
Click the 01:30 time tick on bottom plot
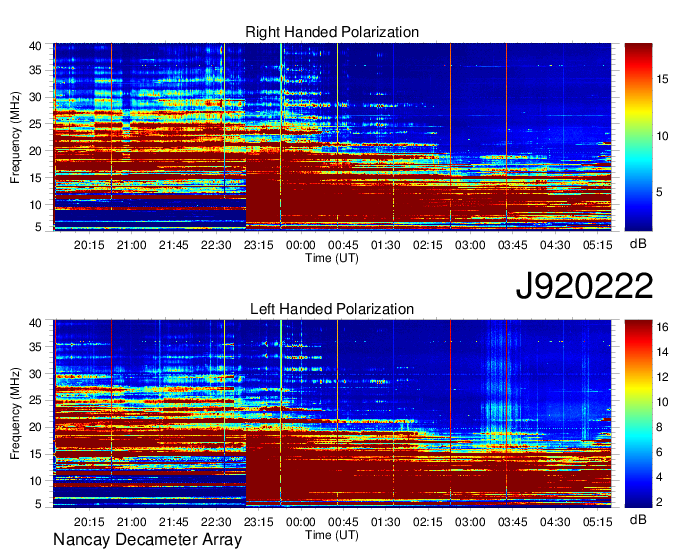point(386,522)
